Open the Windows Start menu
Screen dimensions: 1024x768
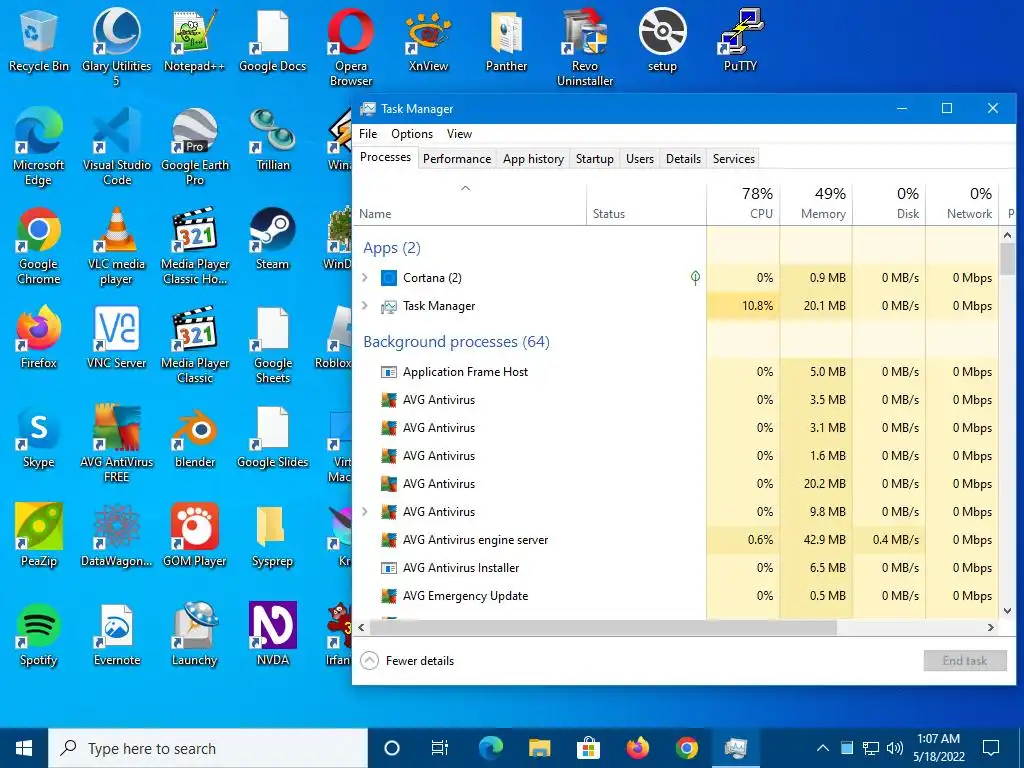(x=24, y=748)
